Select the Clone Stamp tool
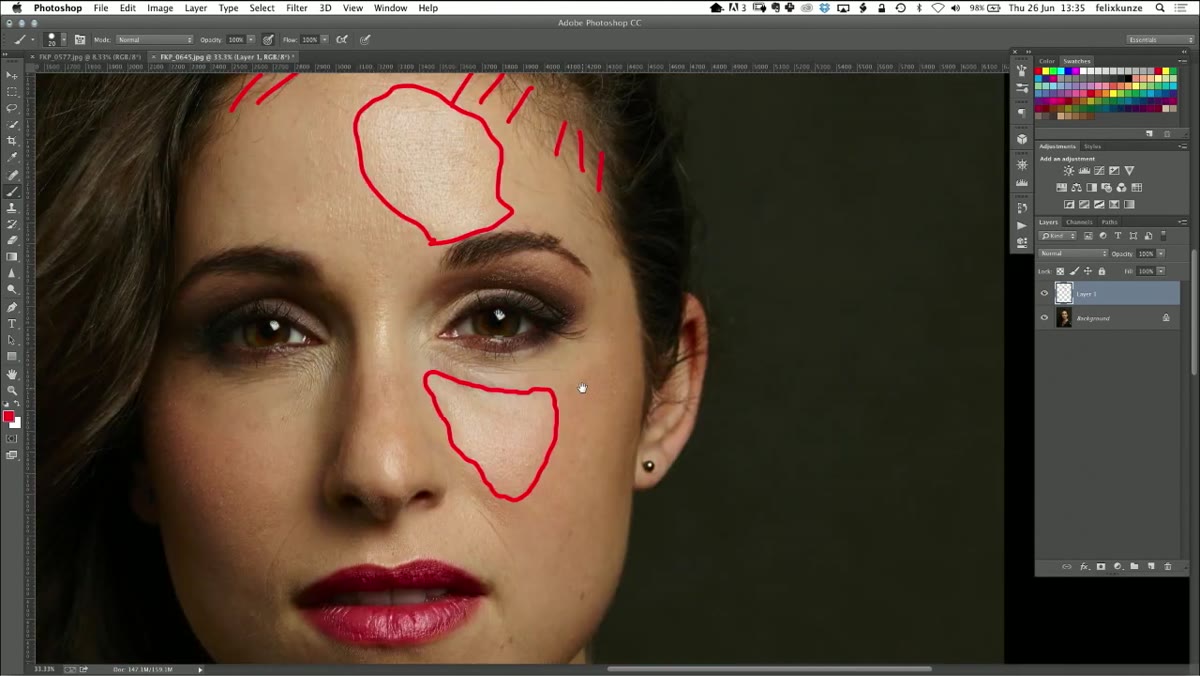1200x676 pixels. click(x=12, y=207)
